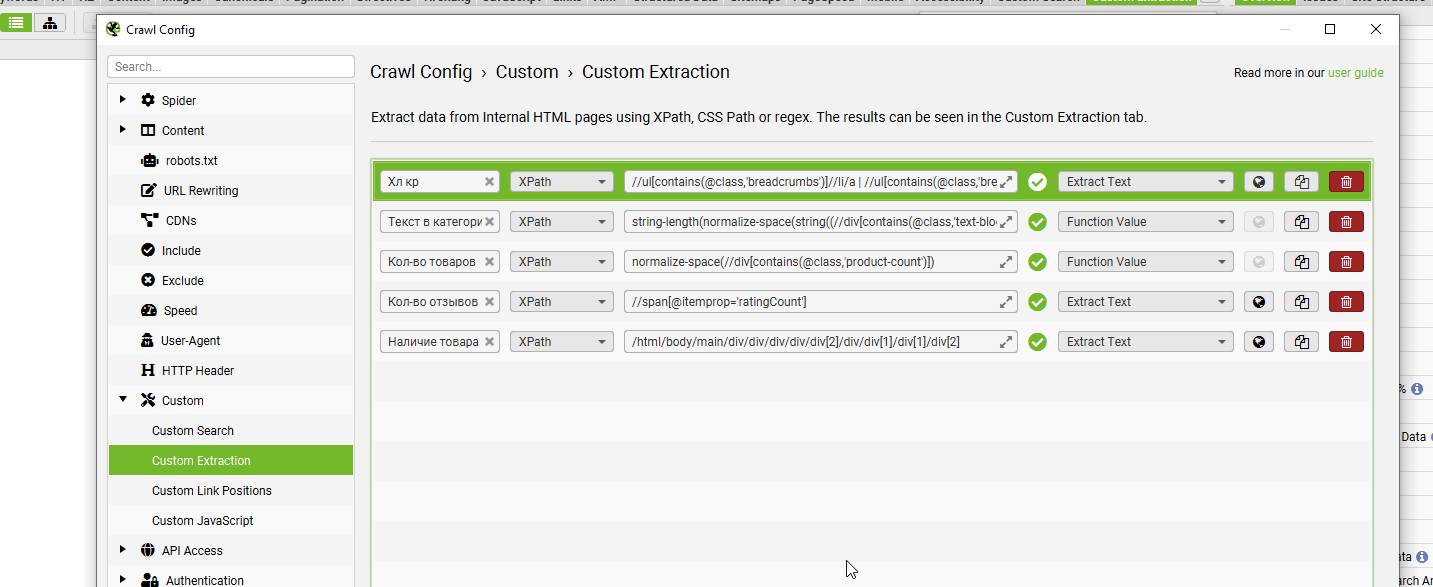The height and width of the screenshot is (587, 1433).
Task: Delete the 'Хл кр' extractor row
Action: pos(1346,182)
